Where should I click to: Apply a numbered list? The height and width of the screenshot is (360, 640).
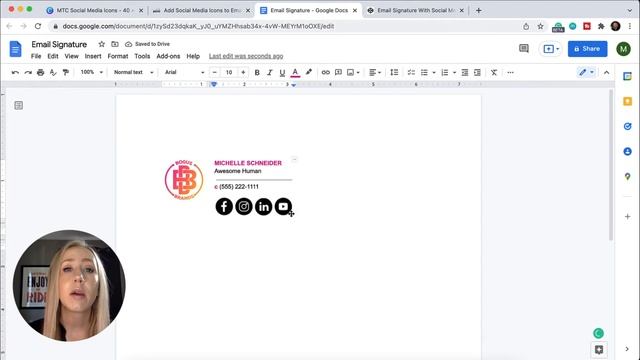[444, 73]
